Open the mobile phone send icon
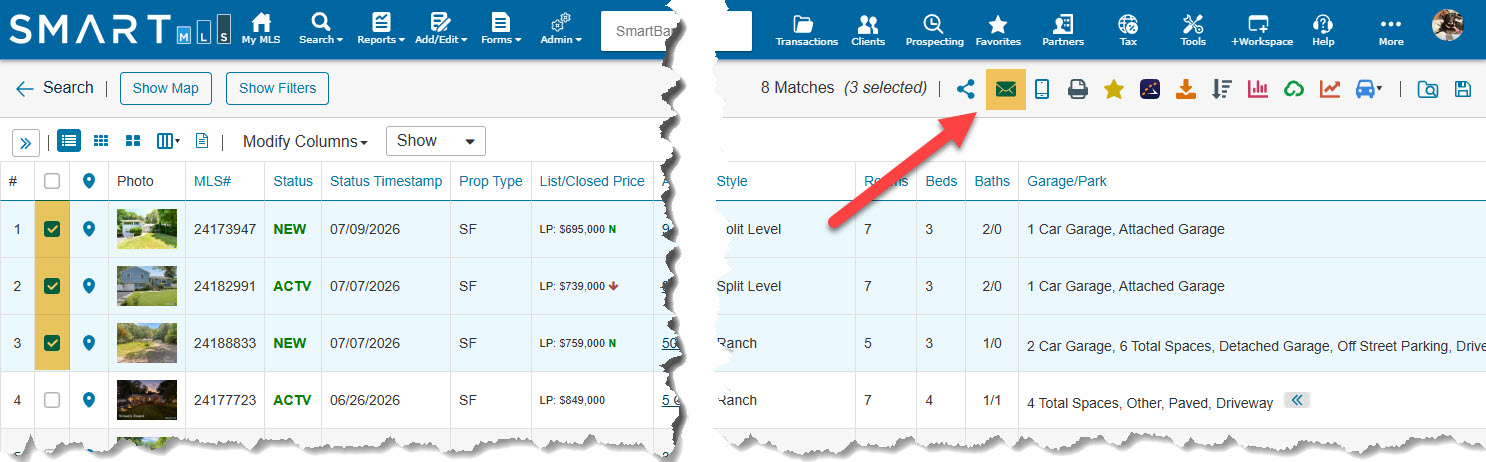1486x462 pixels. (x=1042, y=89)
